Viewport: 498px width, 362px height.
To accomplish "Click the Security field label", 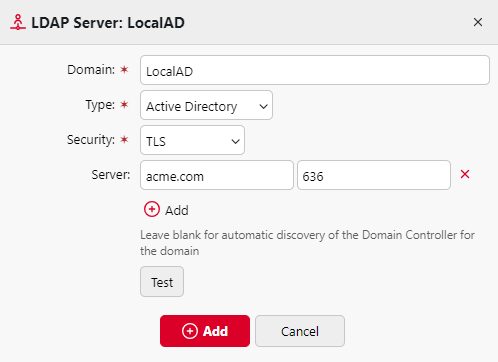I will [91, 140].
